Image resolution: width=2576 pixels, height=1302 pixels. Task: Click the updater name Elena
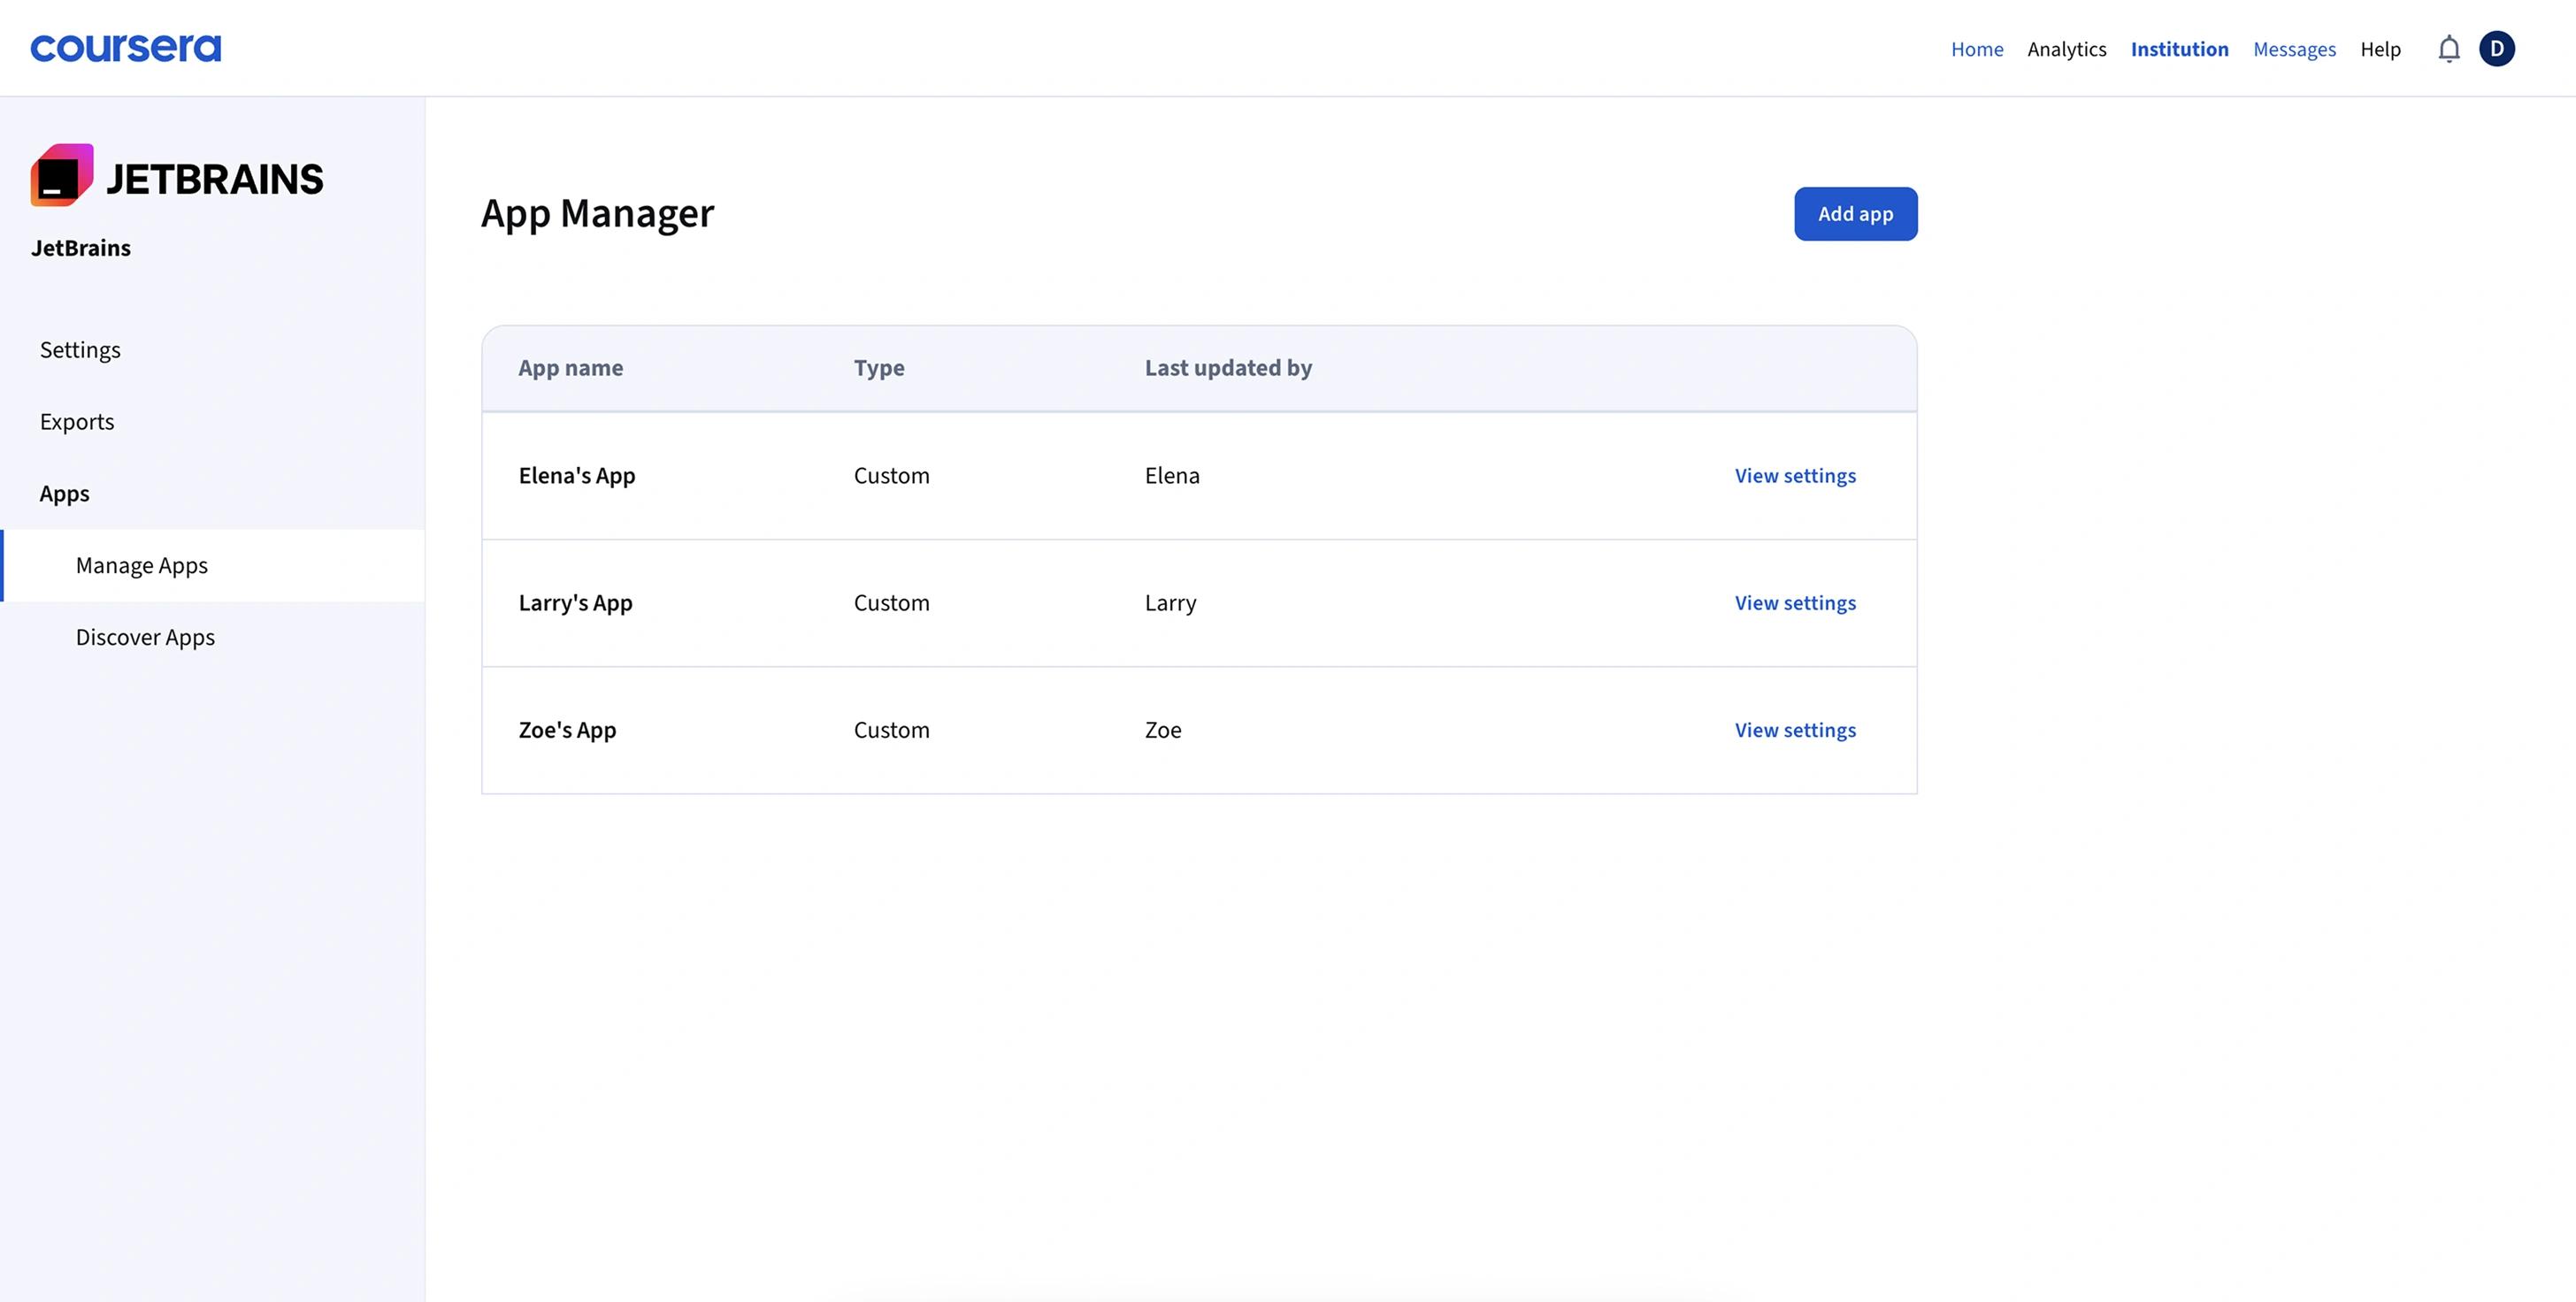(x=1172, y=476)
